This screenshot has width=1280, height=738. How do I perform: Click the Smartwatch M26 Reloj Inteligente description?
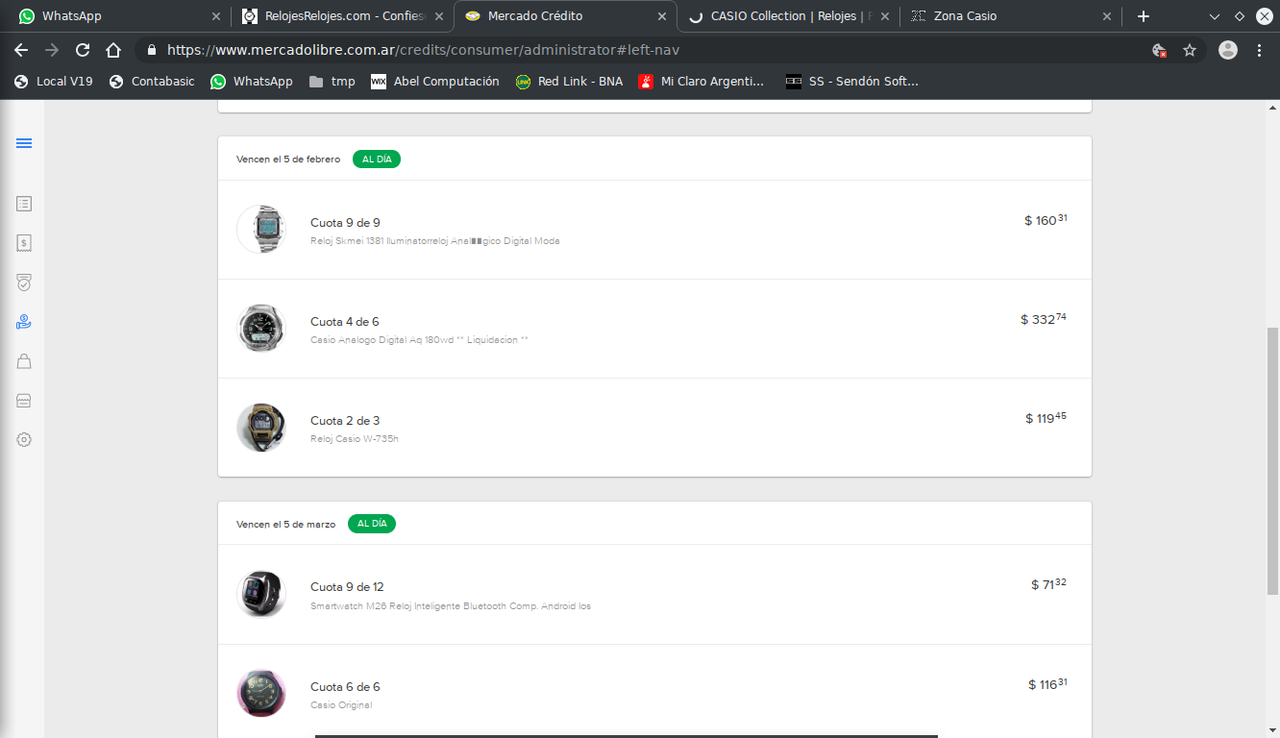click(450, 606)
